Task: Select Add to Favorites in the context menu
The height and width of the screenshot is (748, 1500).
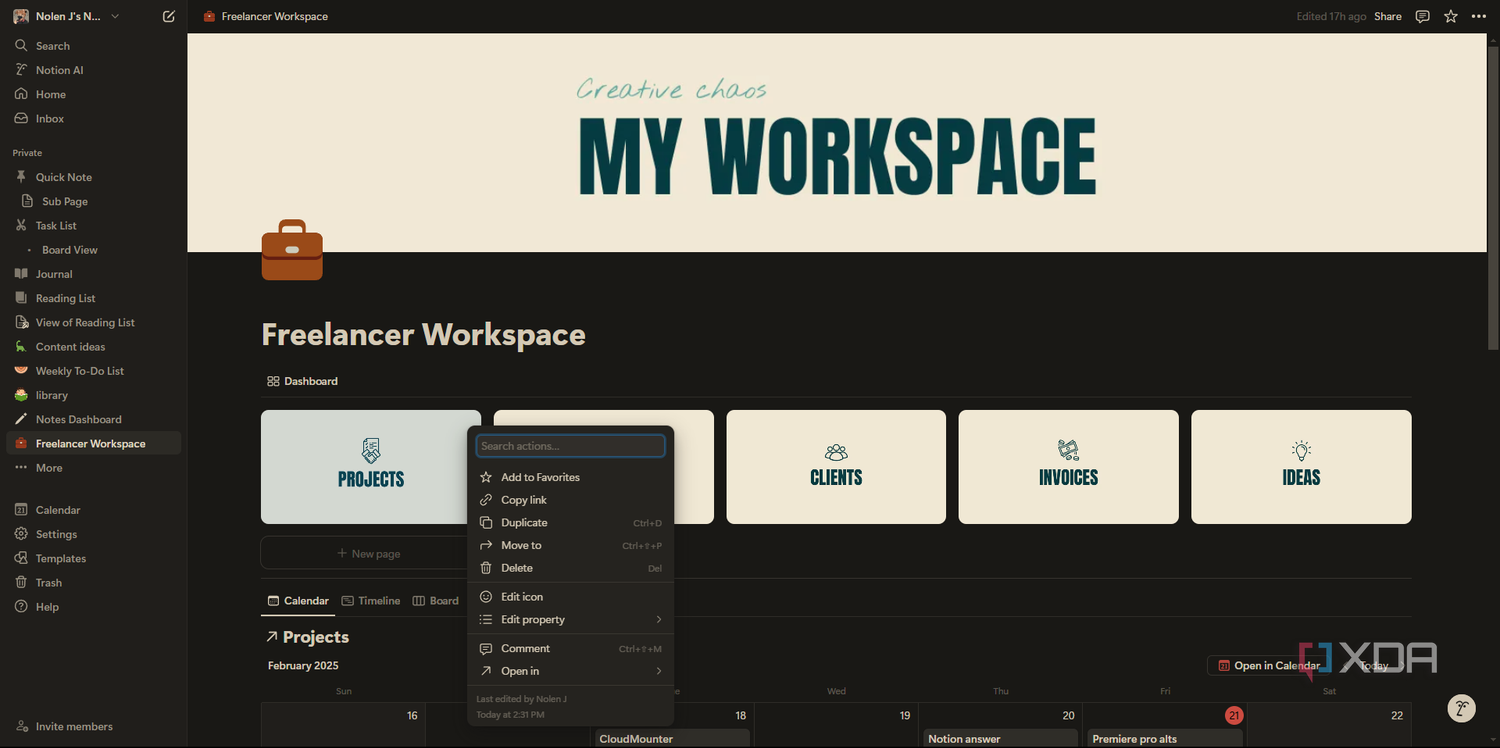Action: tap(570, 477)
